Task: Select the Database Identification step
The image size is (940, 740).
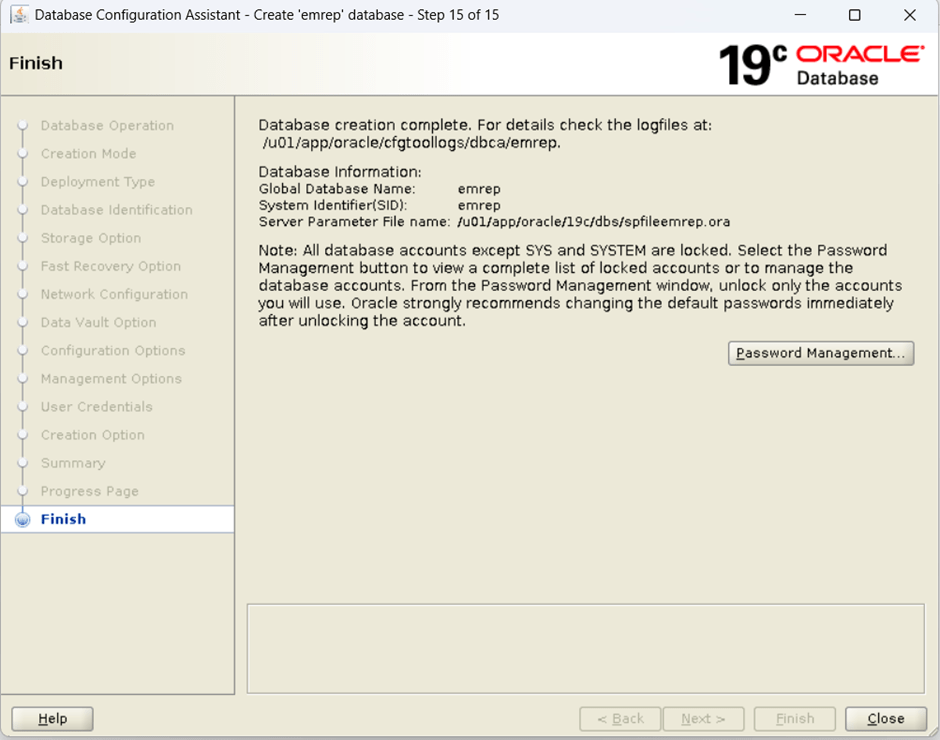Action: pyautogui.click(x=116, y=210)
